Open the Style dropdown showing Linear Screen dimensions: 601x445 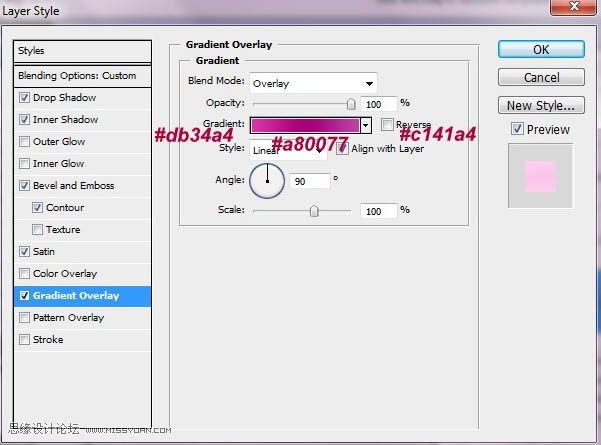pyautogui.click(x=289, y=150)
